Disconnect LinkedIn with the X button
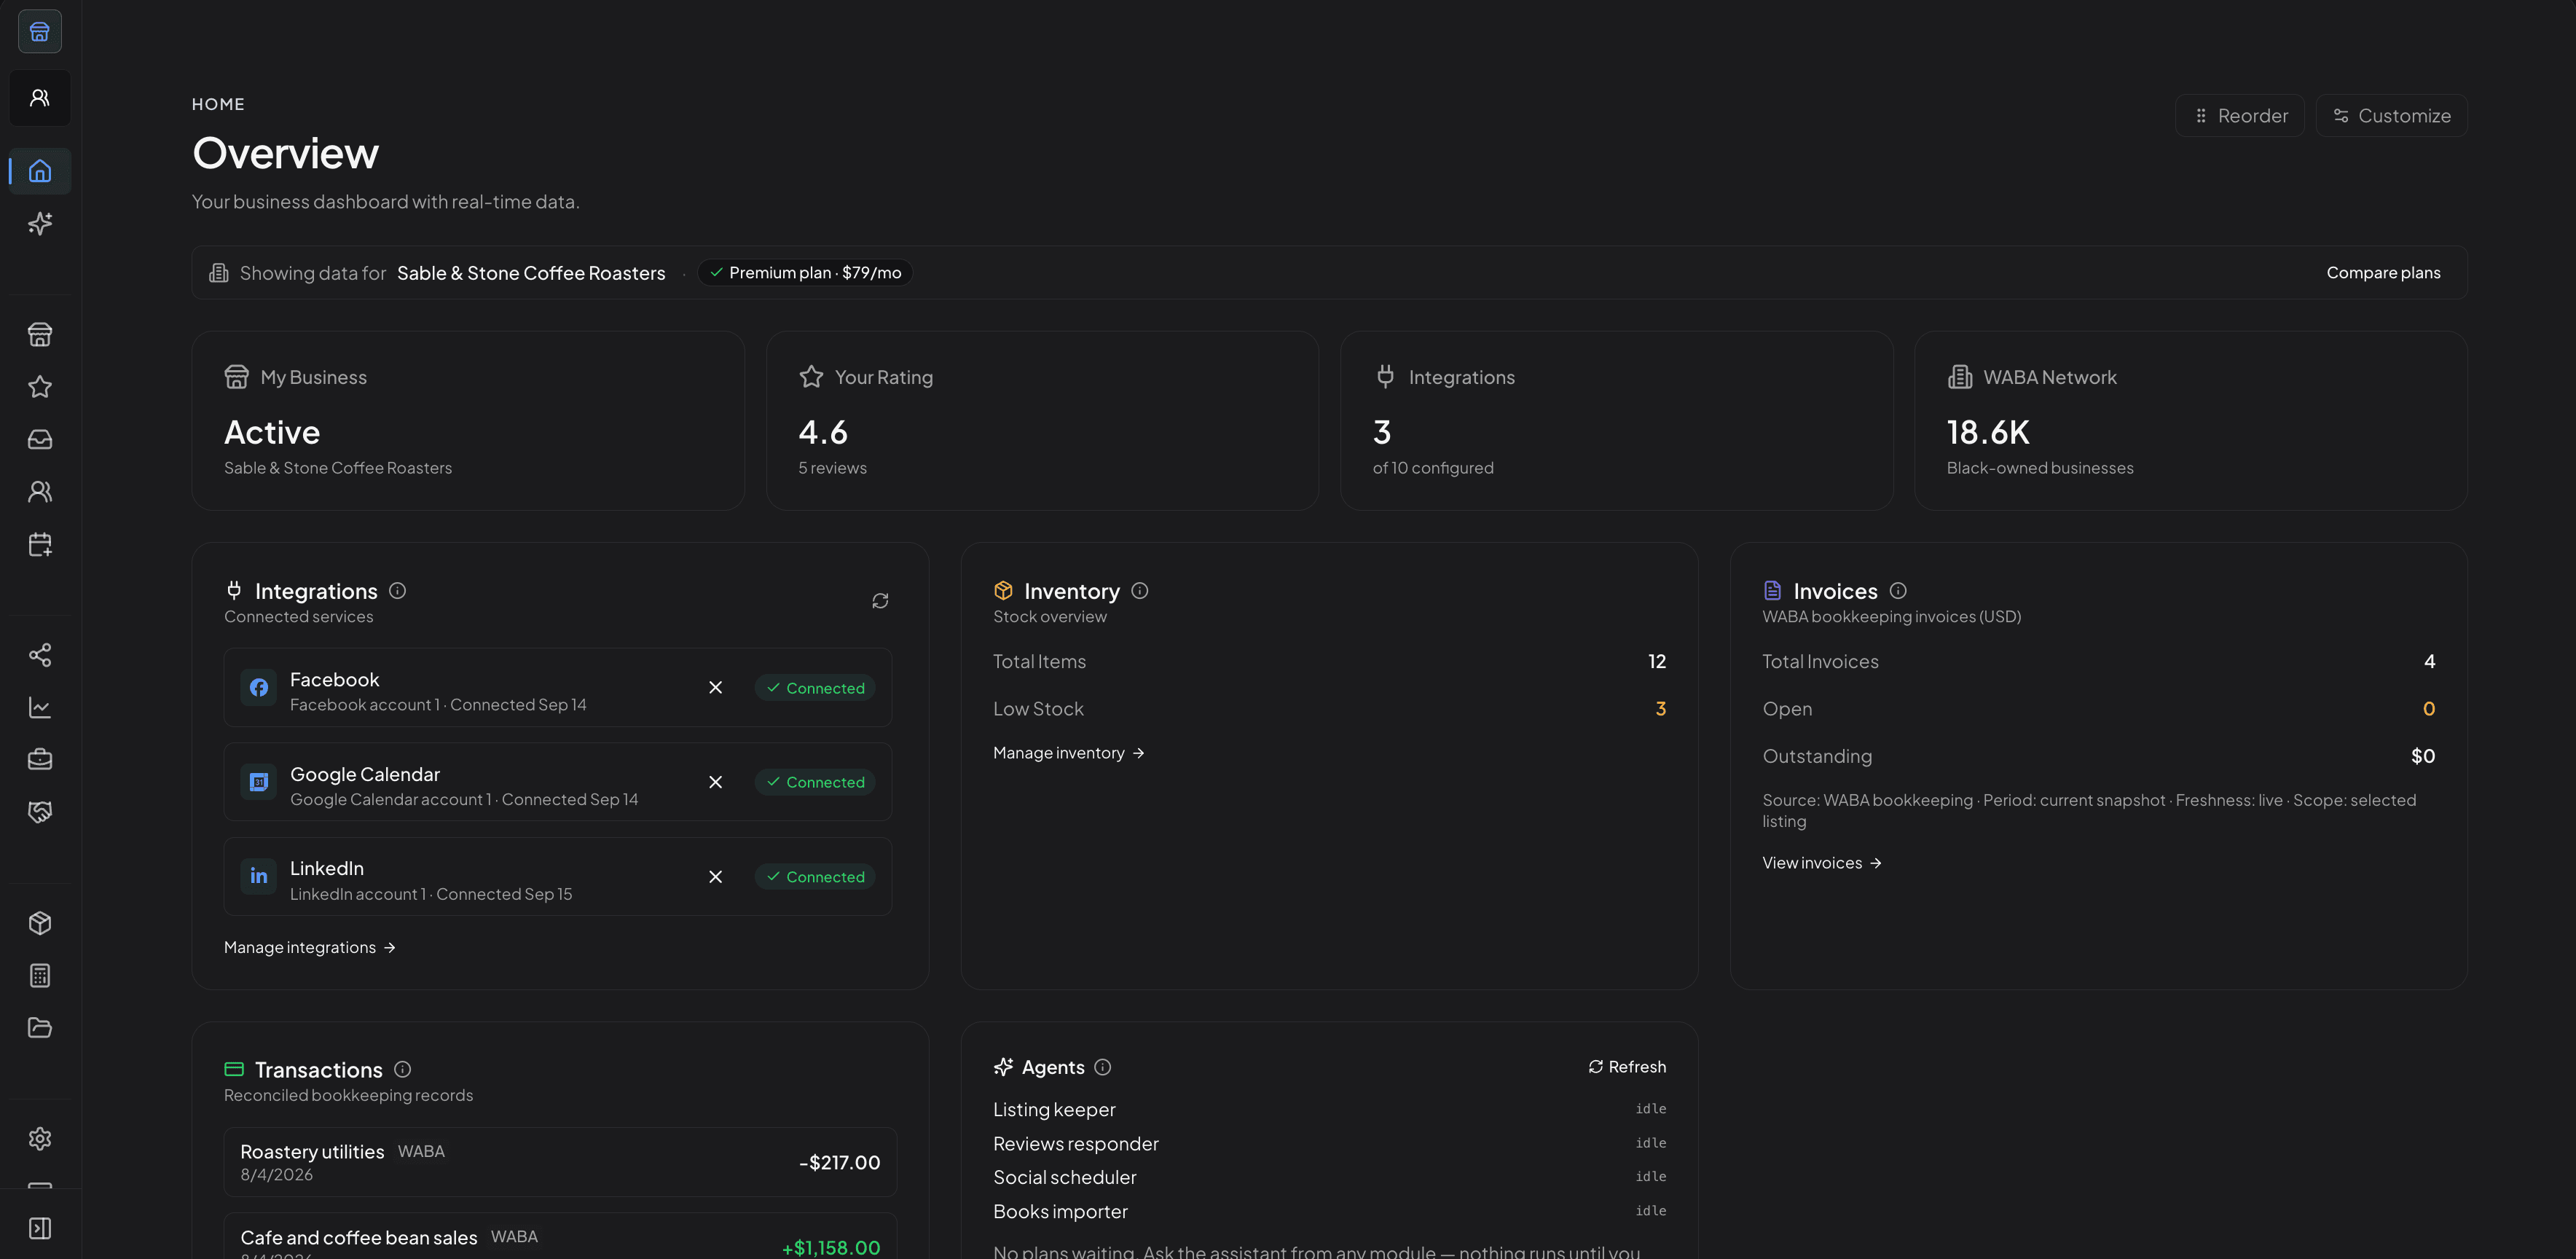Screen dimensions: 2576x1259 (x=716, y=877)
